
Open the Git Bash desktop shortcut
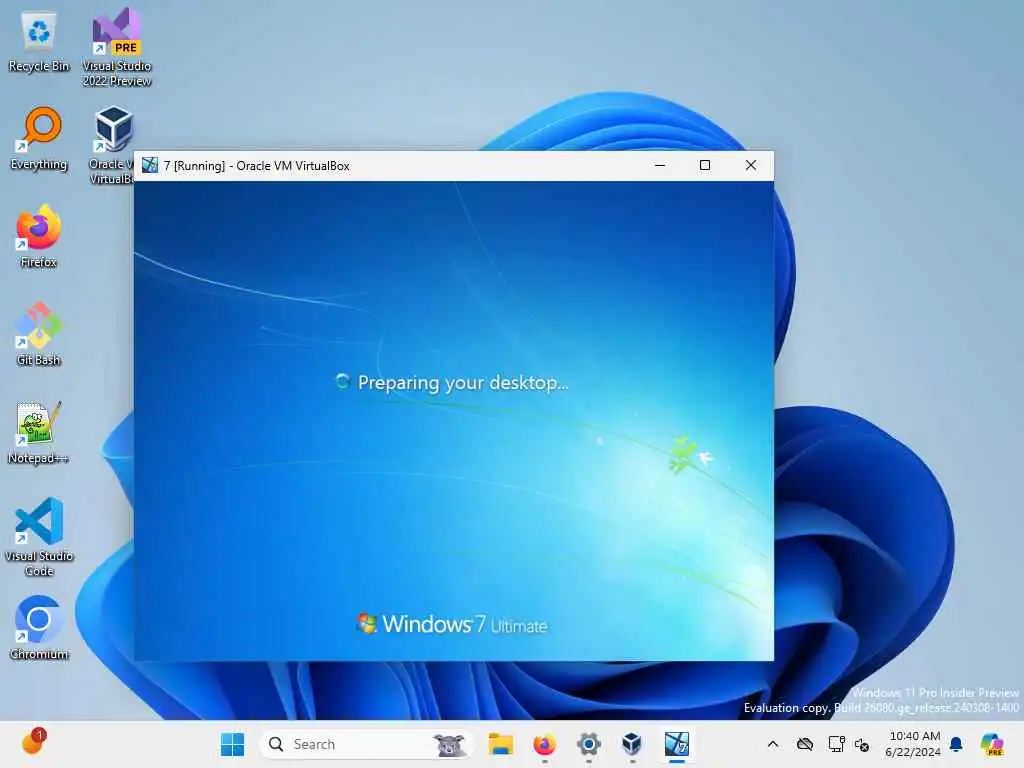coord(39,334)
